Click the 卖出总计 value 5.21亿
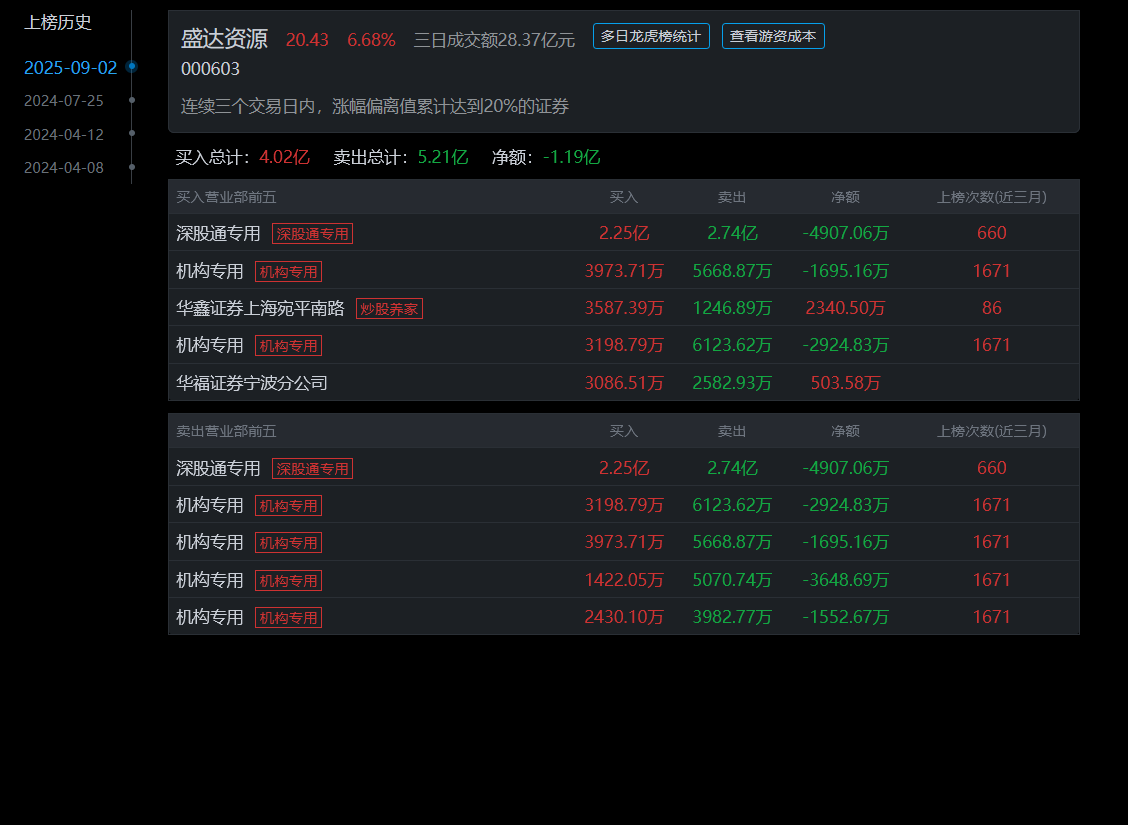The image size is (1128, 825). 442,157
